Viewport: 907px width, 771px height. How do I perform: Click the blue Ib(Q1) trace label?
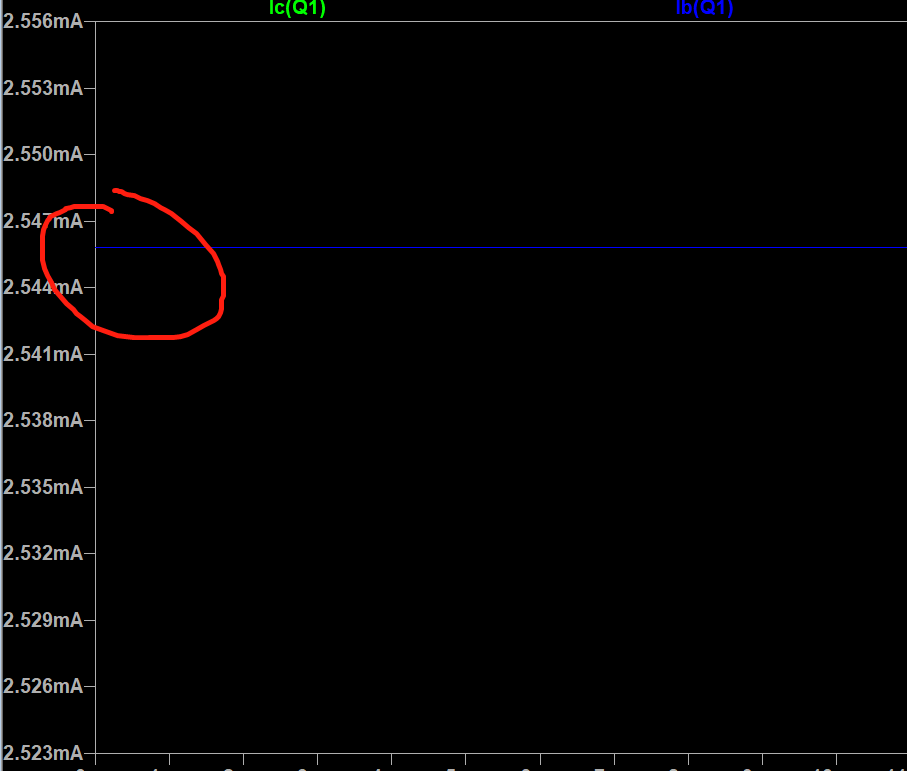click(x=705, y=9)
